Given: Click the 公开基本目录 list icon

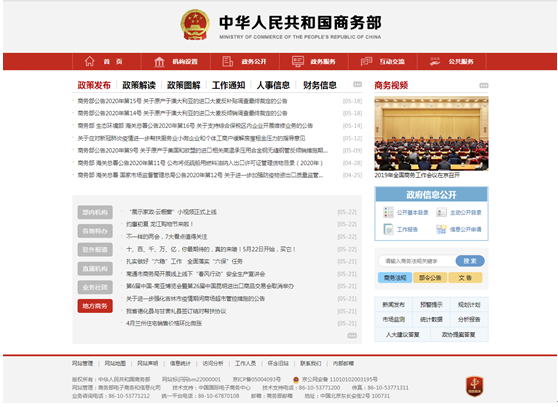Looking at the screenshot, I should (388, 212).
